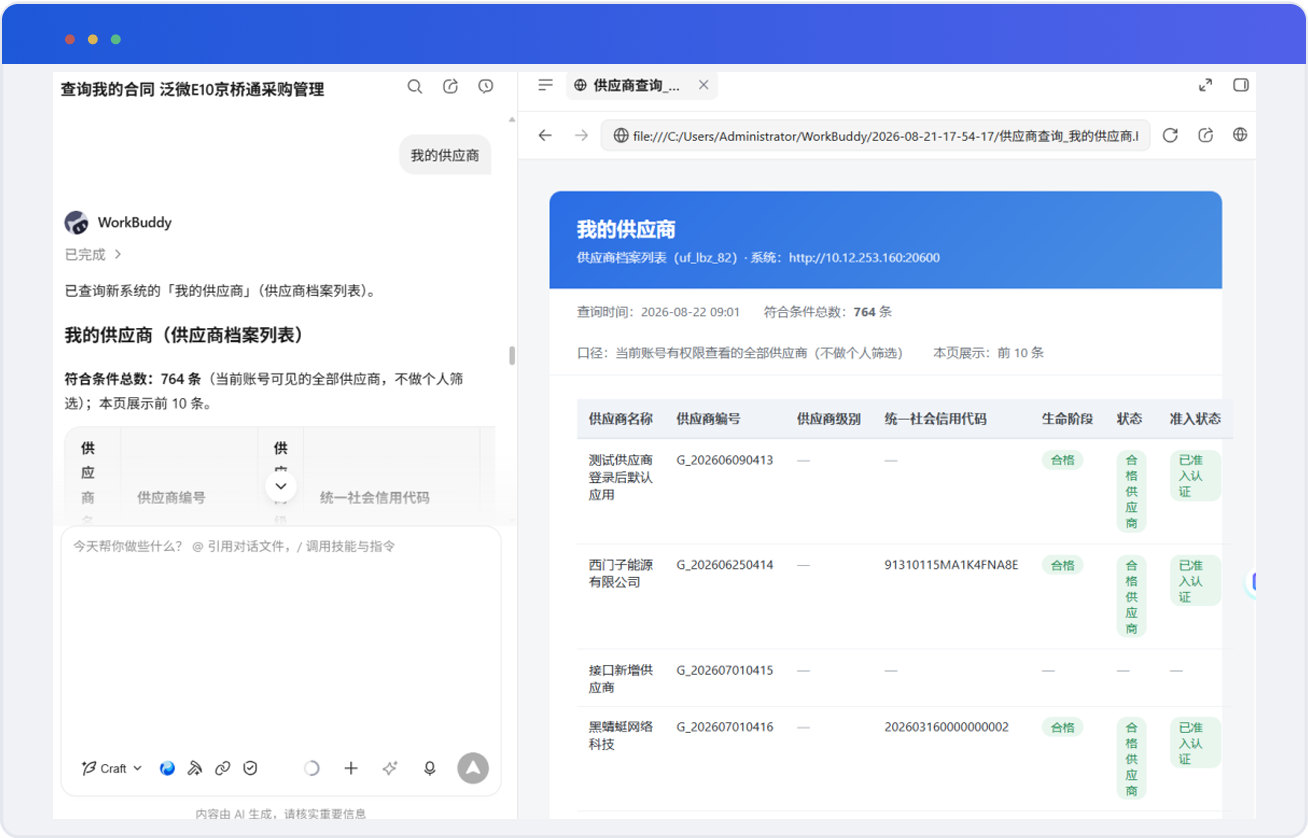Select supplier name 西门子能源有限公司
This screenshot has height=838, width=1308.
pyautogui.click(x=620, y=574)
